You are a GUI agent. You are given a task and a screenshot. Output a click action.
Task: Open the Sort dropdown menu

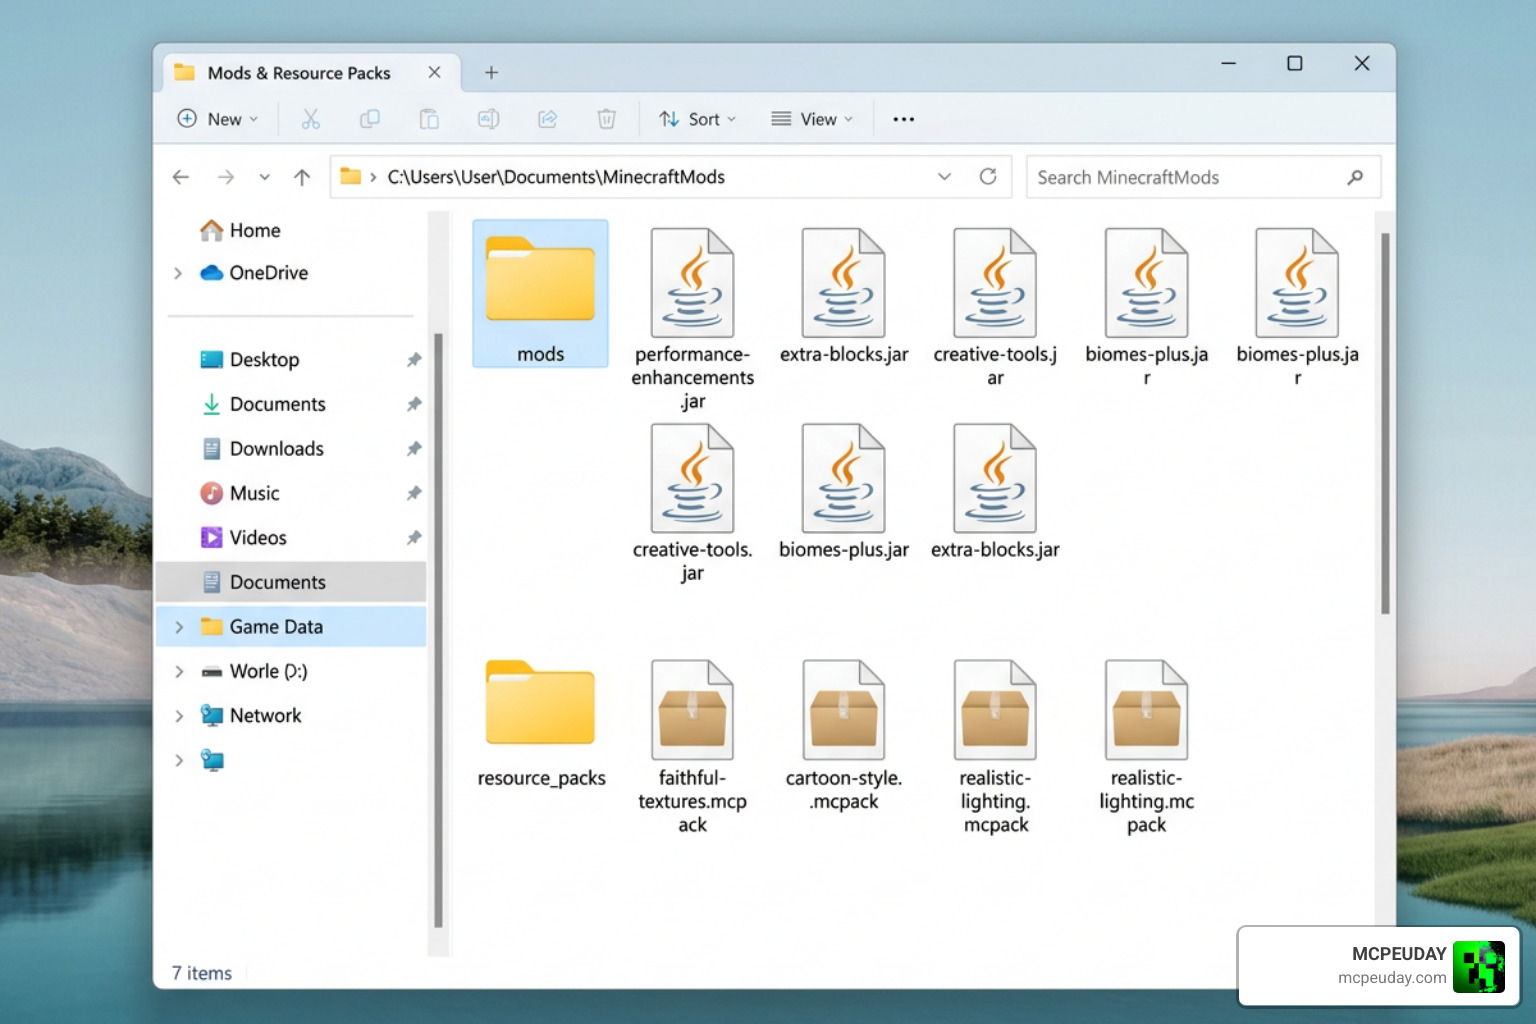698,119
